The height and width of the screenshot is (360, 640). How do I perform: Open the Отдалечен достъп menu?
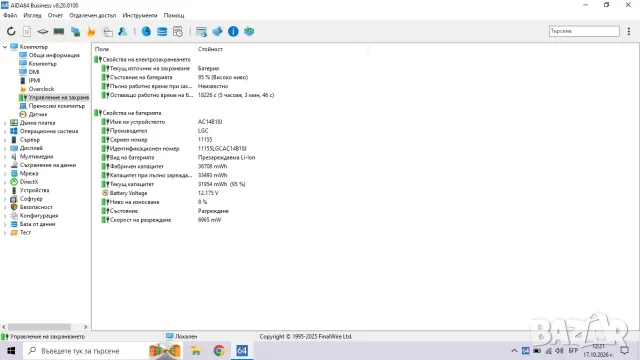click(x=93, y=16)
